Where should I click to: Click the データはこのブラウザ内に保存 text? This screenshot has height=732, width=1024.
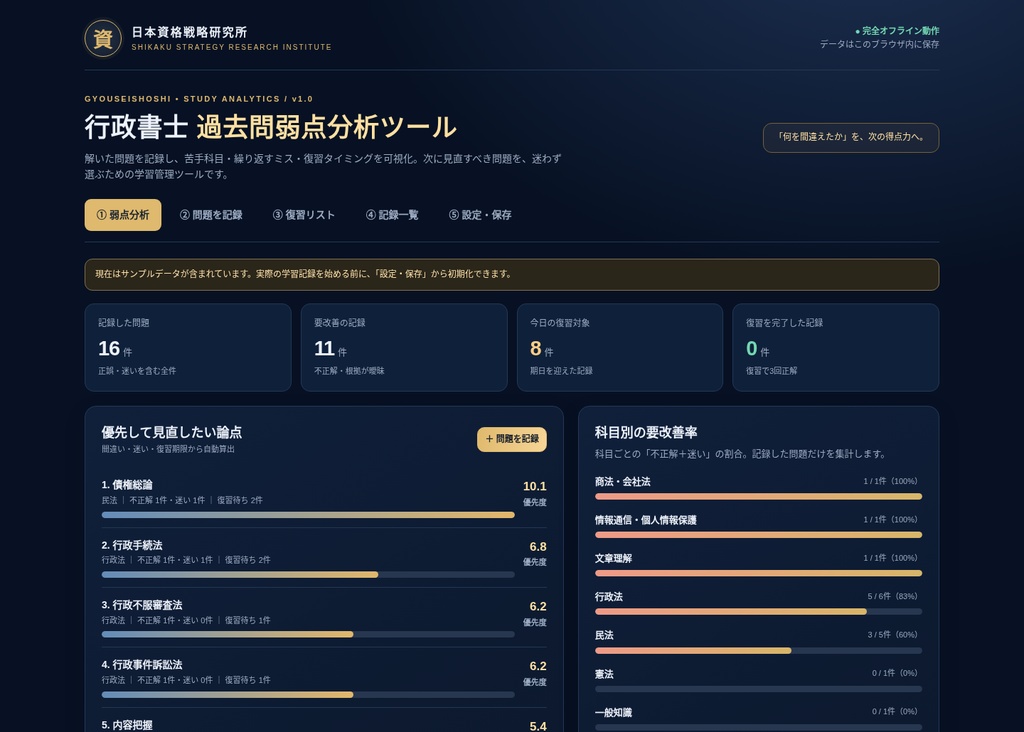880,44
